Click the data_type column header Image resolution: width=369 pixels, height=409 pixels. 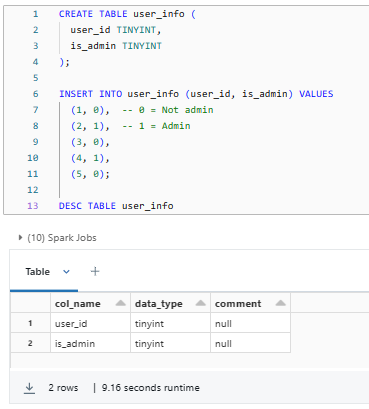170,303
